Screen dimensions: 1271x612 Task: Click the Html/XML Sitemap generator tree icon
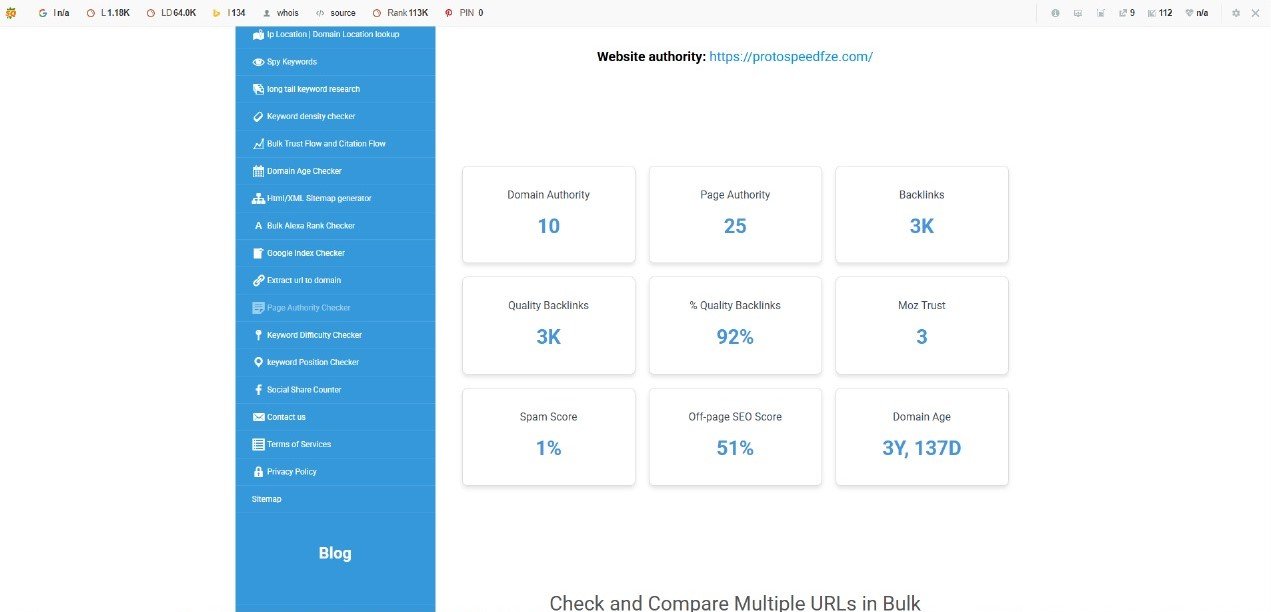click(258, 198)
